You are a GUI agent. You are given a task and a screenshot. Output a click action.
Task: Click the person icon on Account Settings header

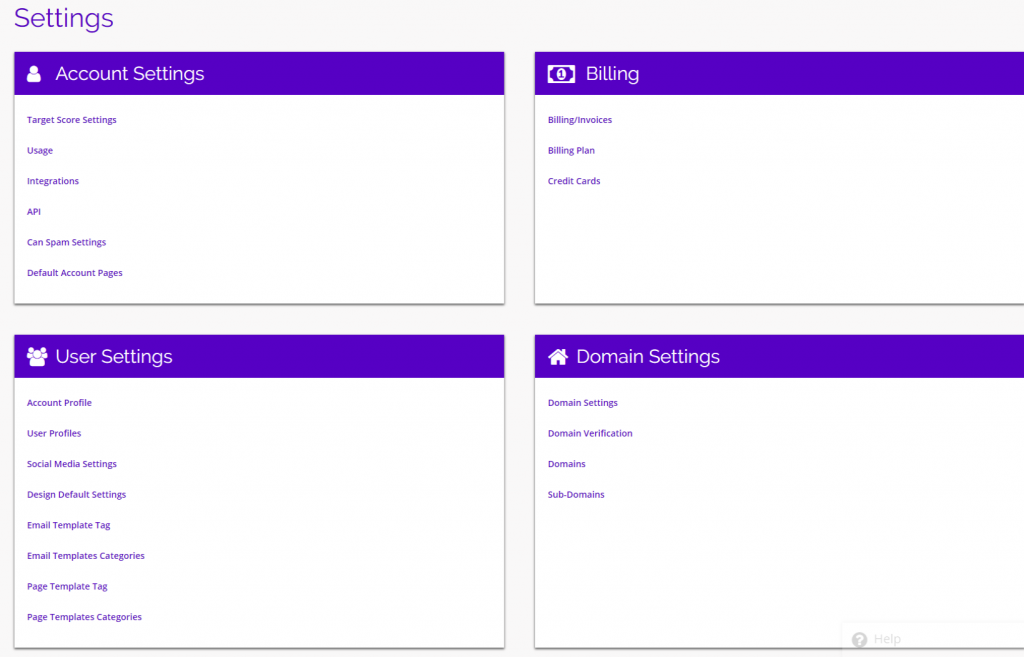(35, 73)
